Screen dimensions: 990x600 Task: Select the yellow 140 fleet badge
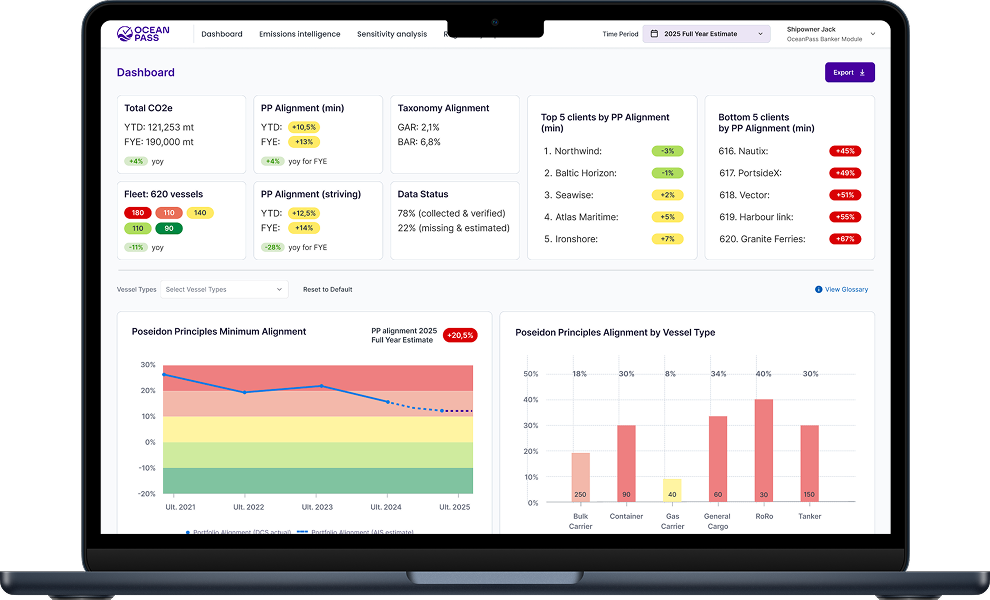199,213
